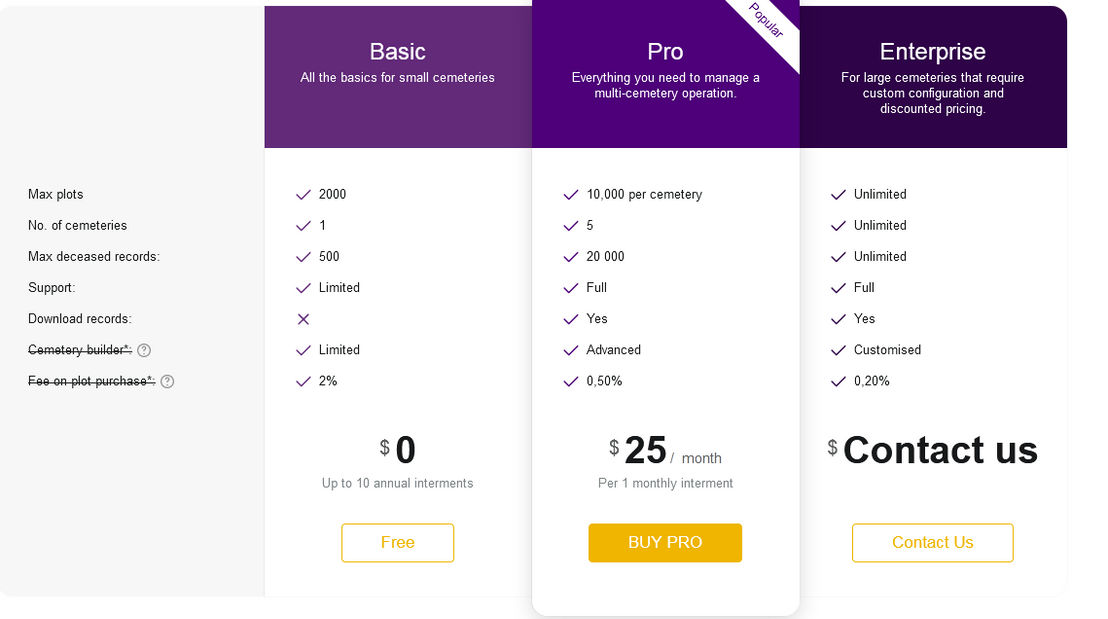Select the Basic plan header
The height and width of the screenshot is (619, 1108).
point(398,77)
